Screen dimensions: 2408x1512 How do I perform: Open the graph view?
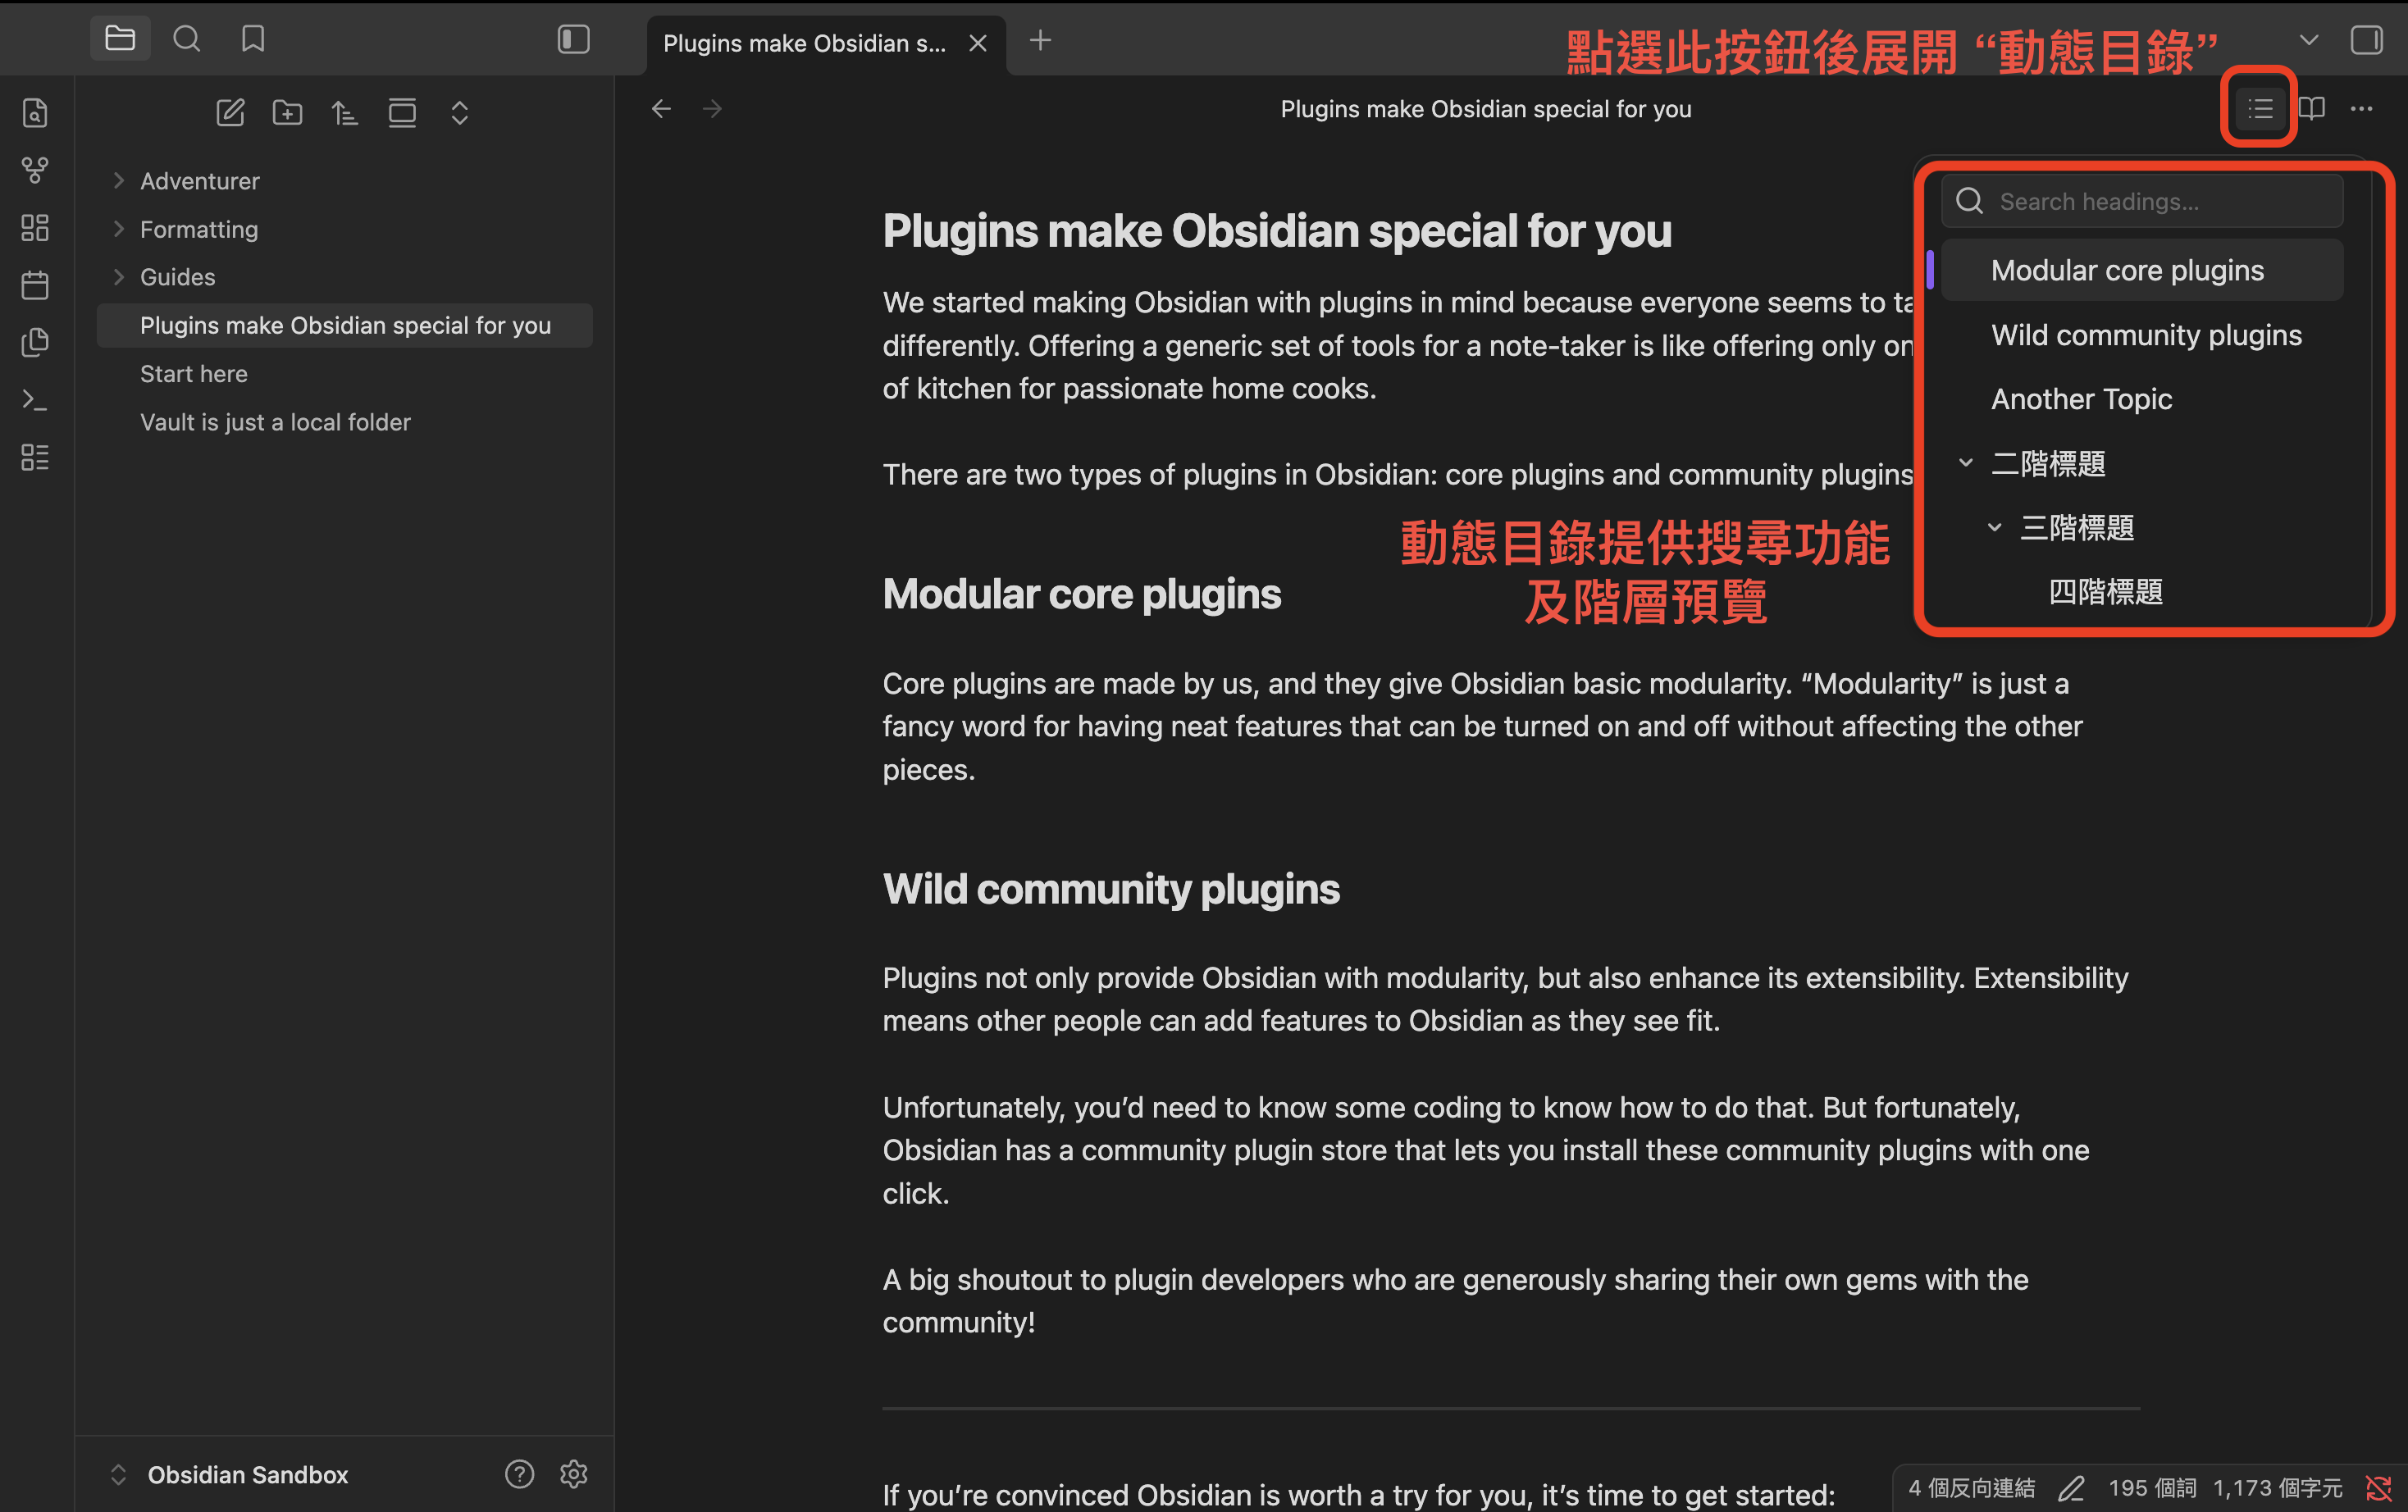tap(35, 170)
